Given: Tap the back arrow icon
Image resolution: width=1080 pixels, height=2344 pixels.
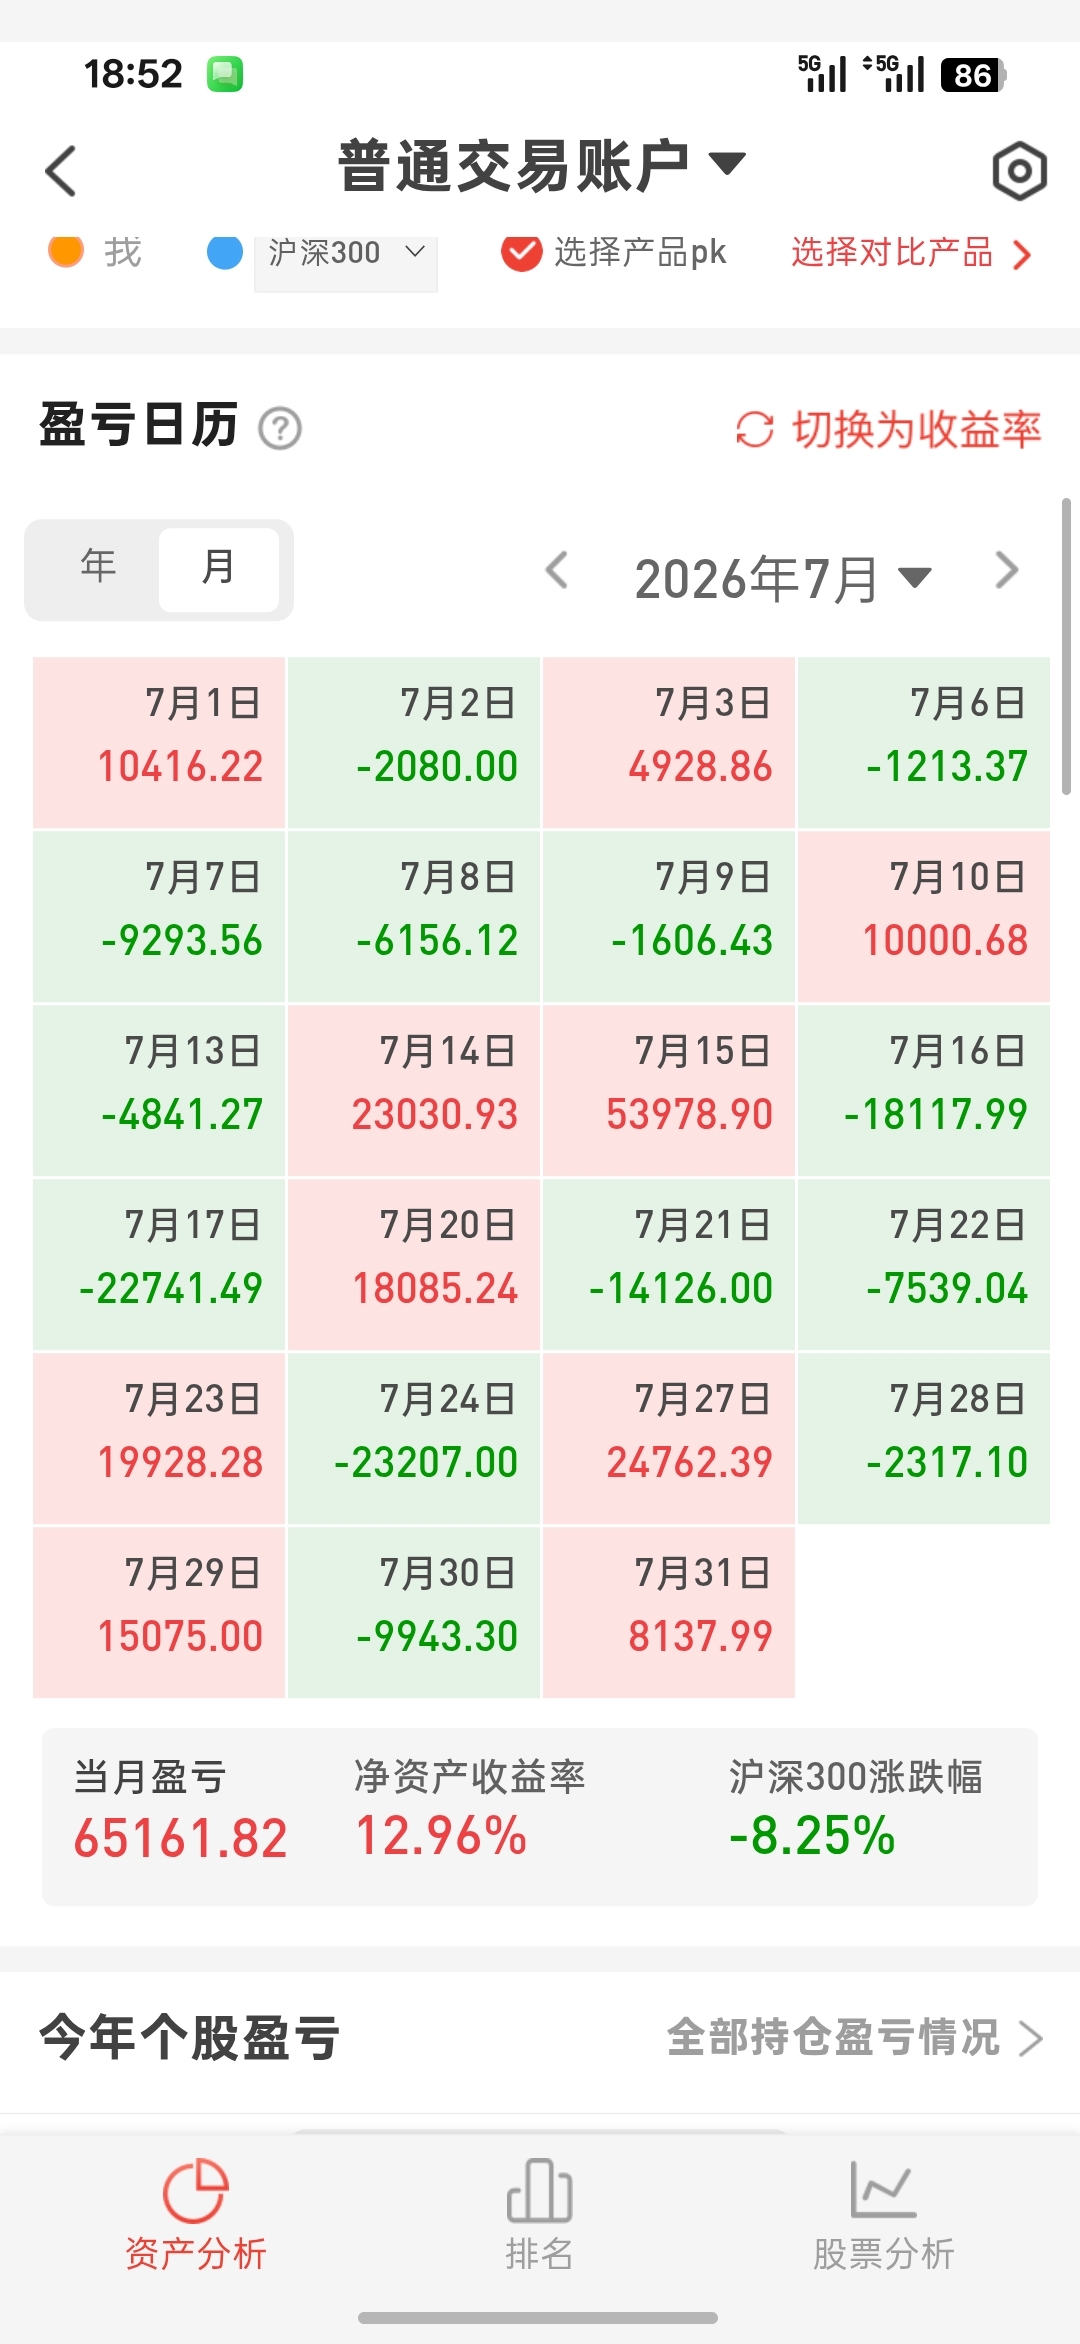Looking at the screenshot, I should coord(61,171).
